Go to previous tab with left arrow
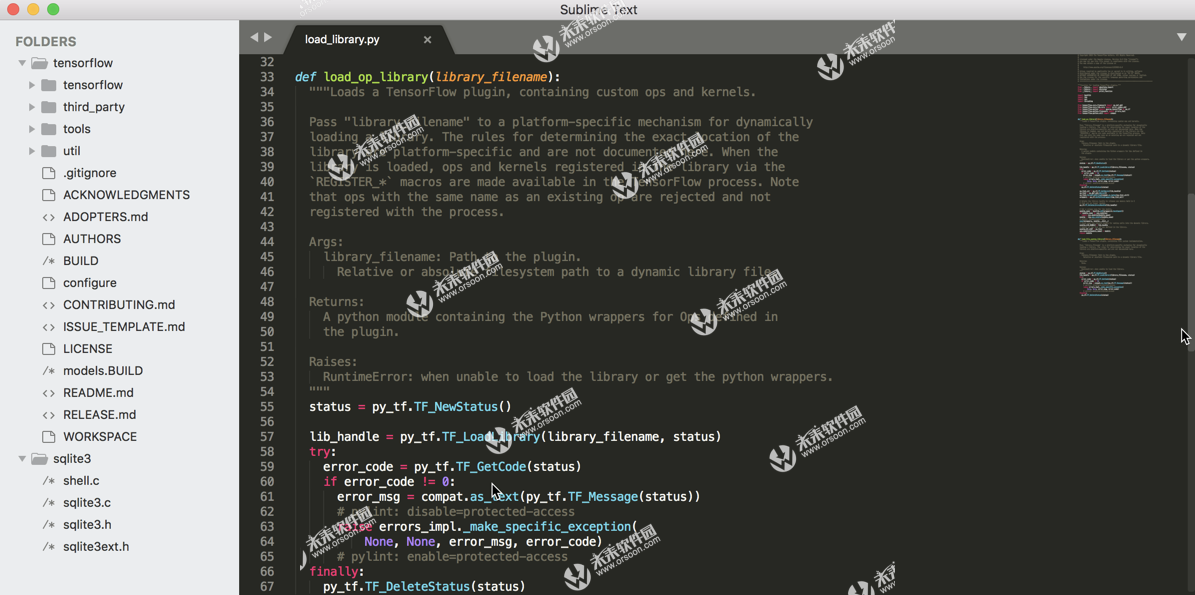The width and height of the screenshot is (1195, 595). (255, 37)
